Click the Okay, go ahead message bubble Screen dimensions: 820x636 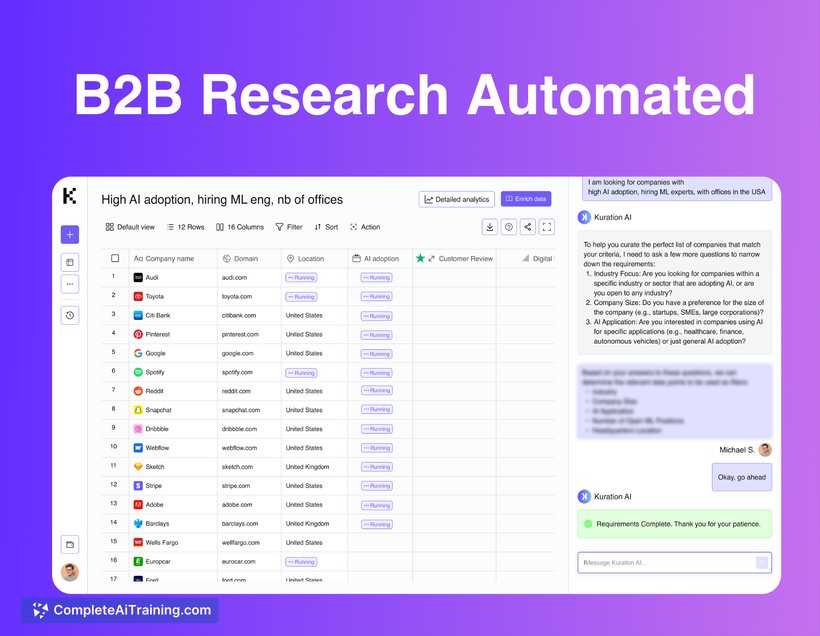[742, 477]
